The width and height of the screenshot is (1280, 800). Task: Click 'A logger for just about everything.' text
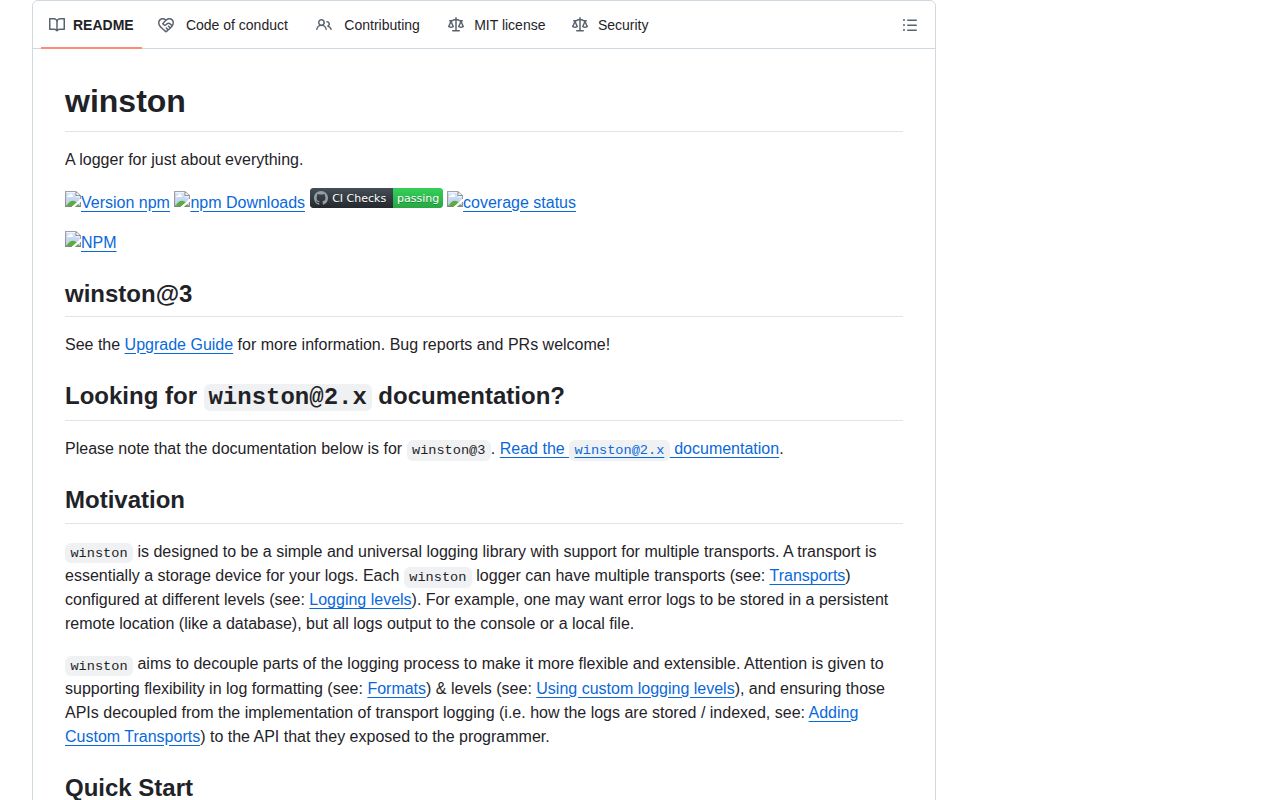[184, 159]
